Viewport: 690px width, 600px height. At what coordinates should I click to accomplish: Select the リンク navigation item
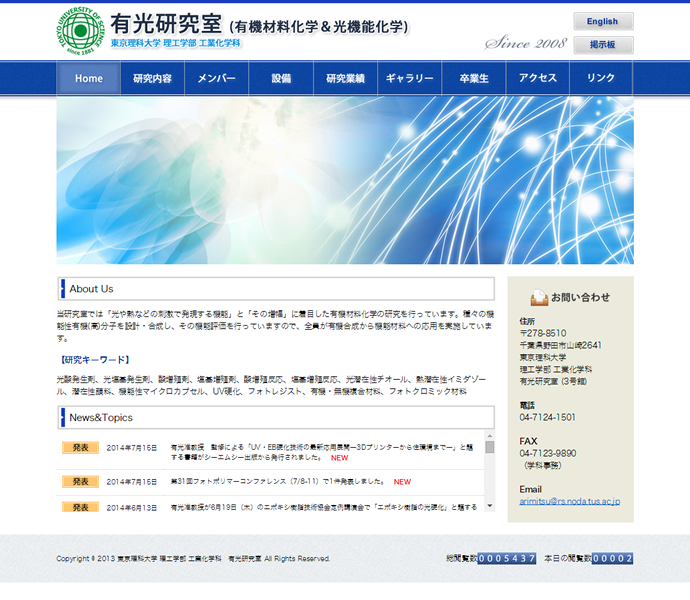coord(601,78)
